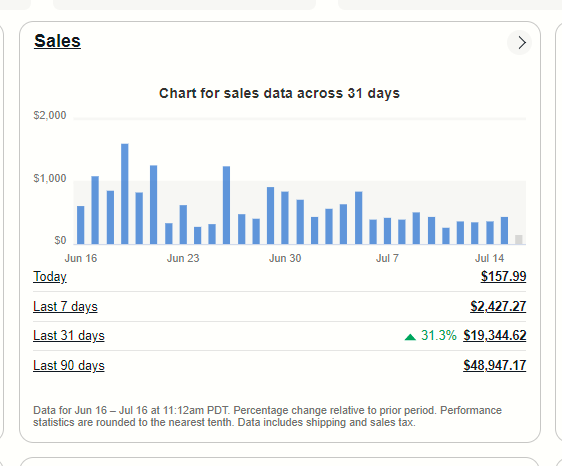Click the chevron arrow in the Sales card

click(x=519, y=43)
